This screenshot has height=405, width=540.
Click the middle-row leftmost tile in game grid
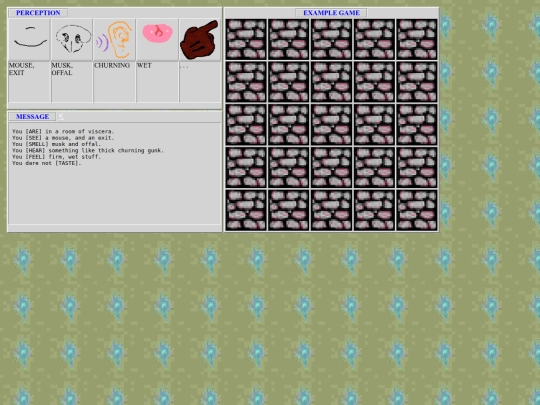point(246,125)
